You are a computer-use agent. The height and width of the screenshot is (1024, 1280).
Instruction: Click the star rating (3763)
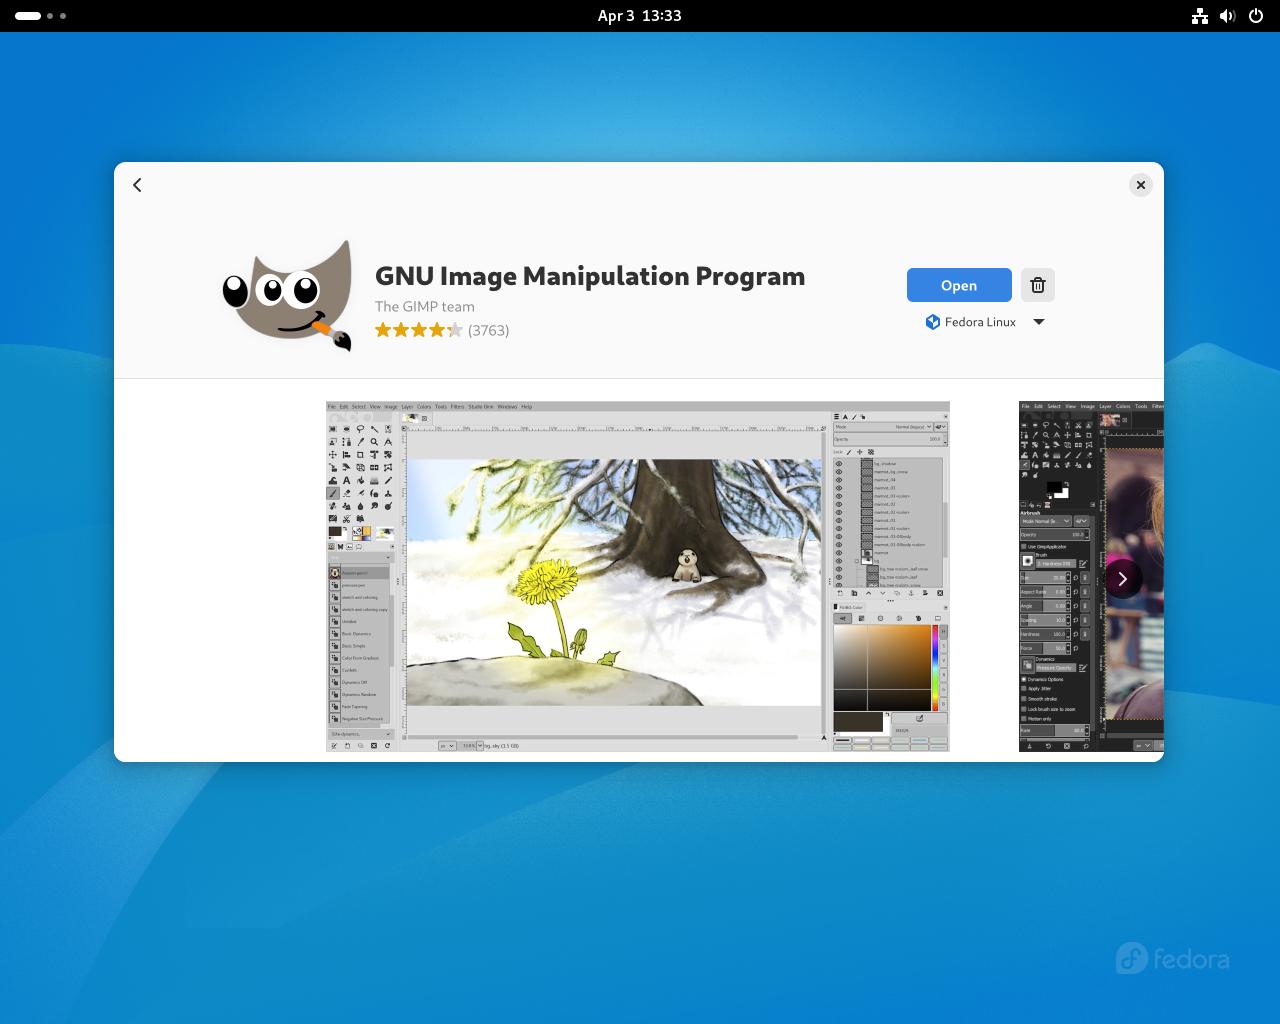point(442,330)
